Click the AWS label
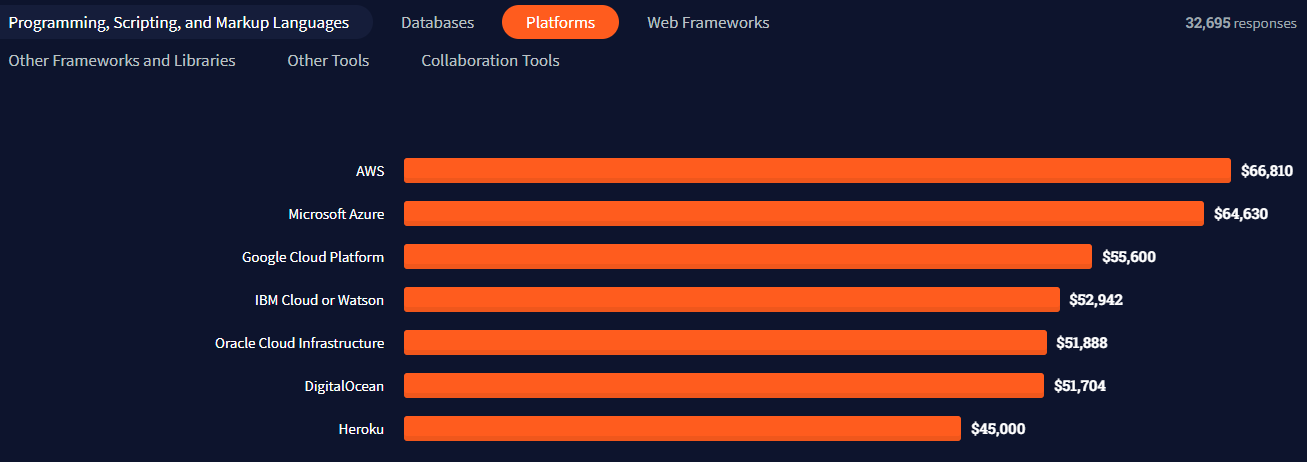Image resolution: width=1307 pixels, height=462 pixels. pos(370,171)
